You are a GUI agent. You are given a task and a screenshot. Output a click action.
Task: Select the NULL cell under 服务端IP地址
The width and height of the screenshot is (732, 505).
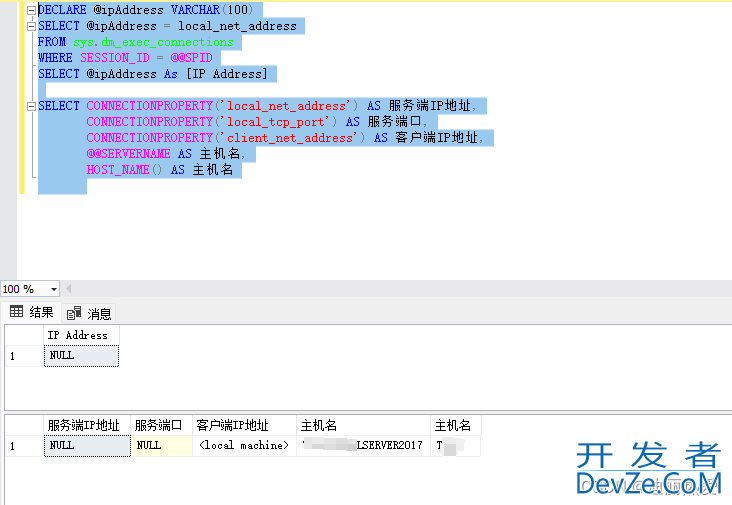click(86, 446)
